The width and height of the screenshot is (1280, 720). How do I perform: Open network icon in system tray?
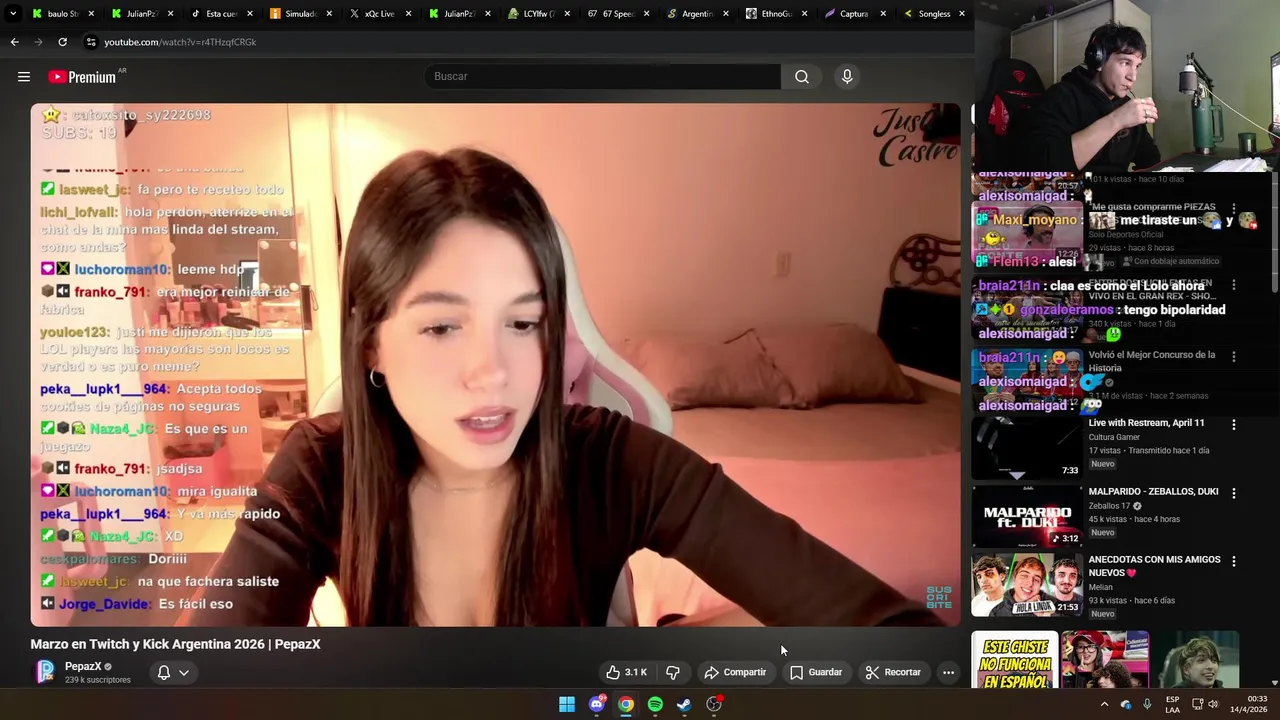[1197, 704]
